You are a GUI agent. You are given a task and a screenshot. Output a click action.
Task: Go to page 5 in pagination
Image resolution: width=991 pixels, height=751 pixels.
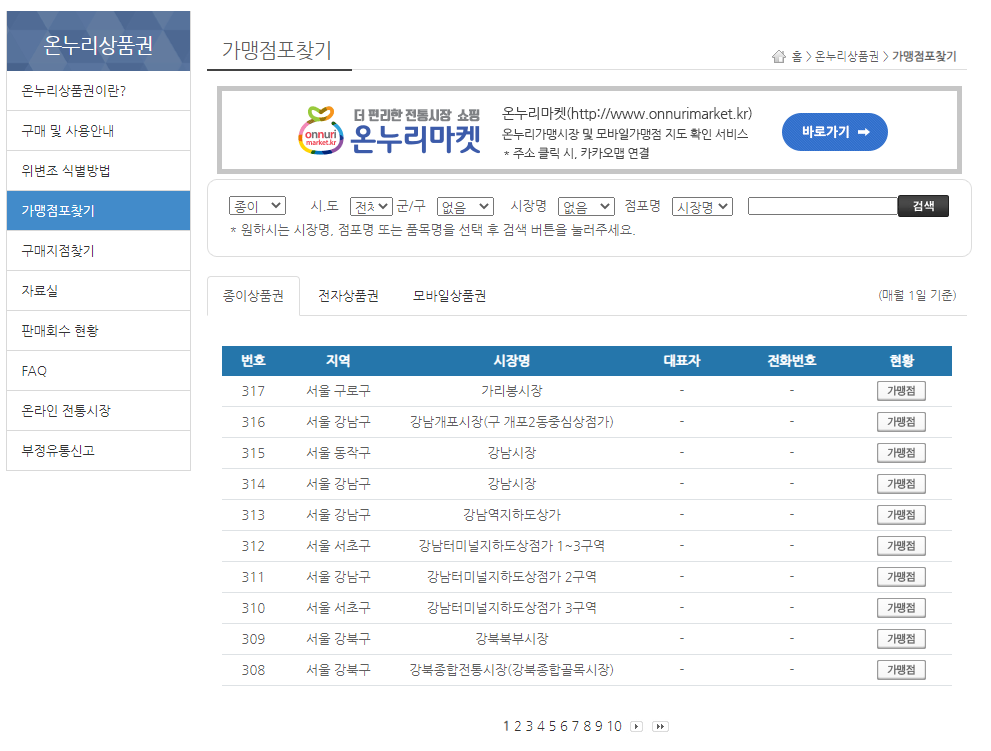[552, 726]
